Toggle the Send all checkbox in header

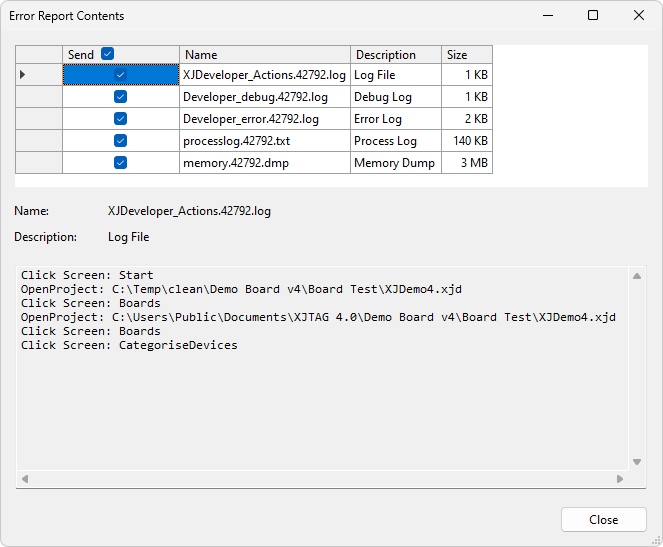coord(108,55)
